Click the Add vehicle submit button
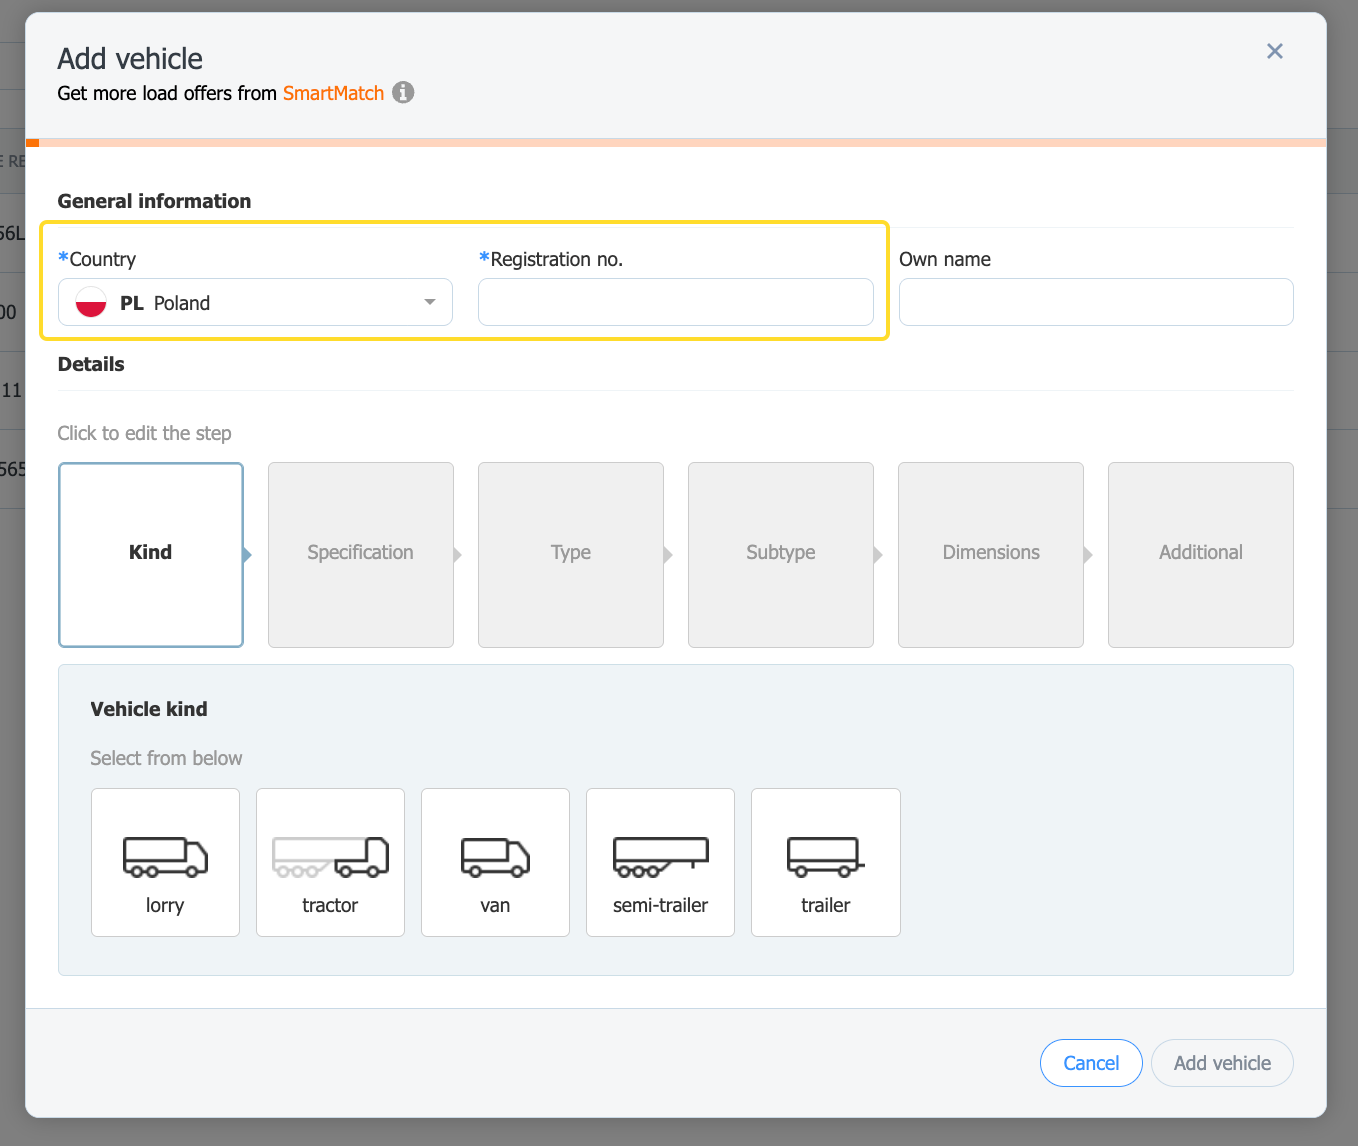 coord(1221,1063)
